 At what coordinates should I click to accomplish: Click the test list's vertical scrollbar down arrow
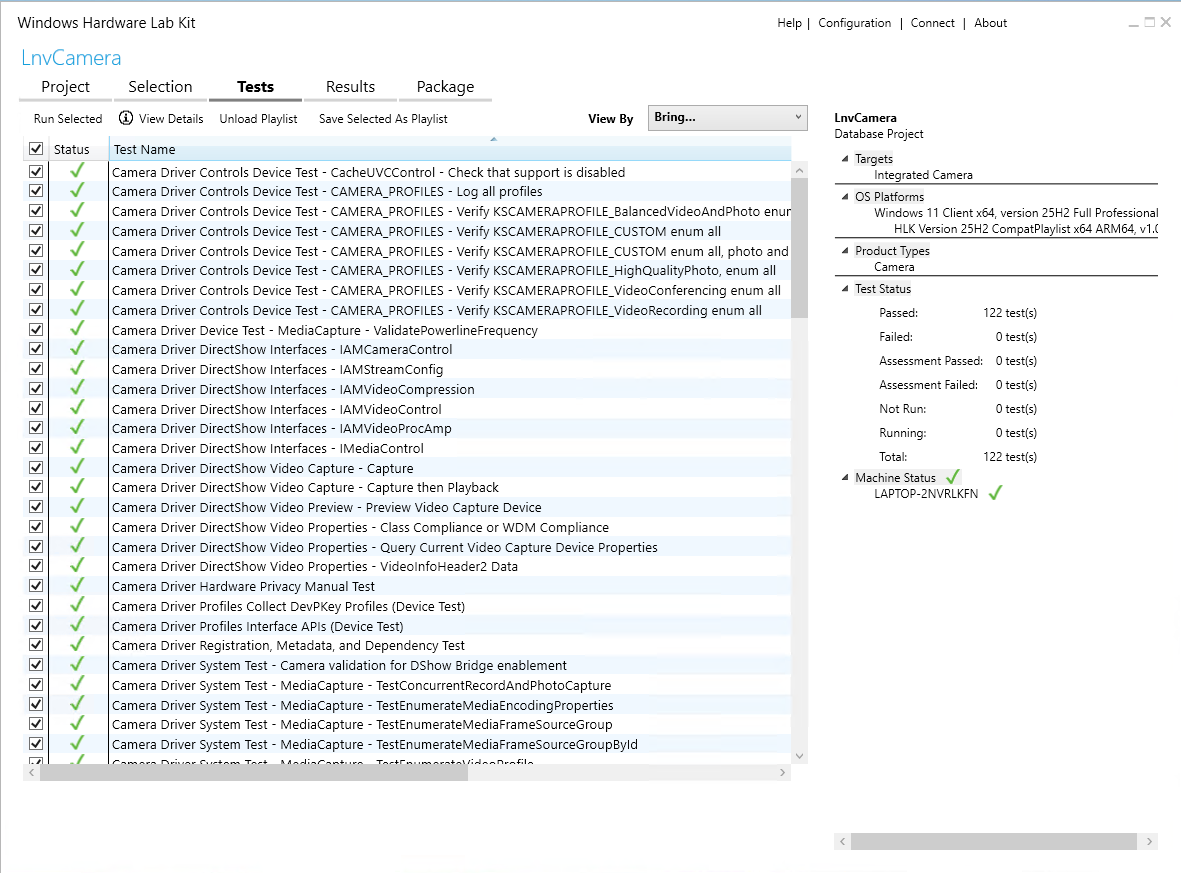point(799,756)
